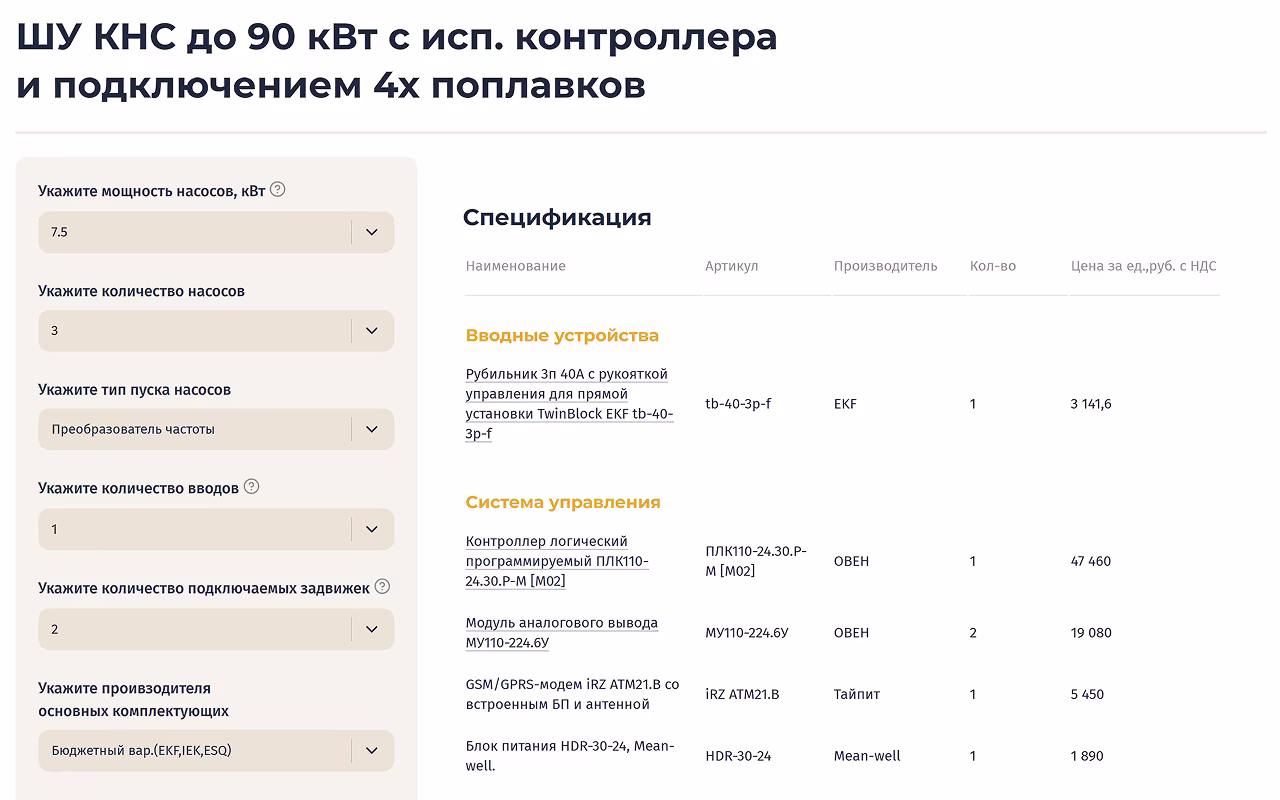Expand the number of inputs dropdown
The width and height of the screenshot is (1280, 800).
point(216,529)
